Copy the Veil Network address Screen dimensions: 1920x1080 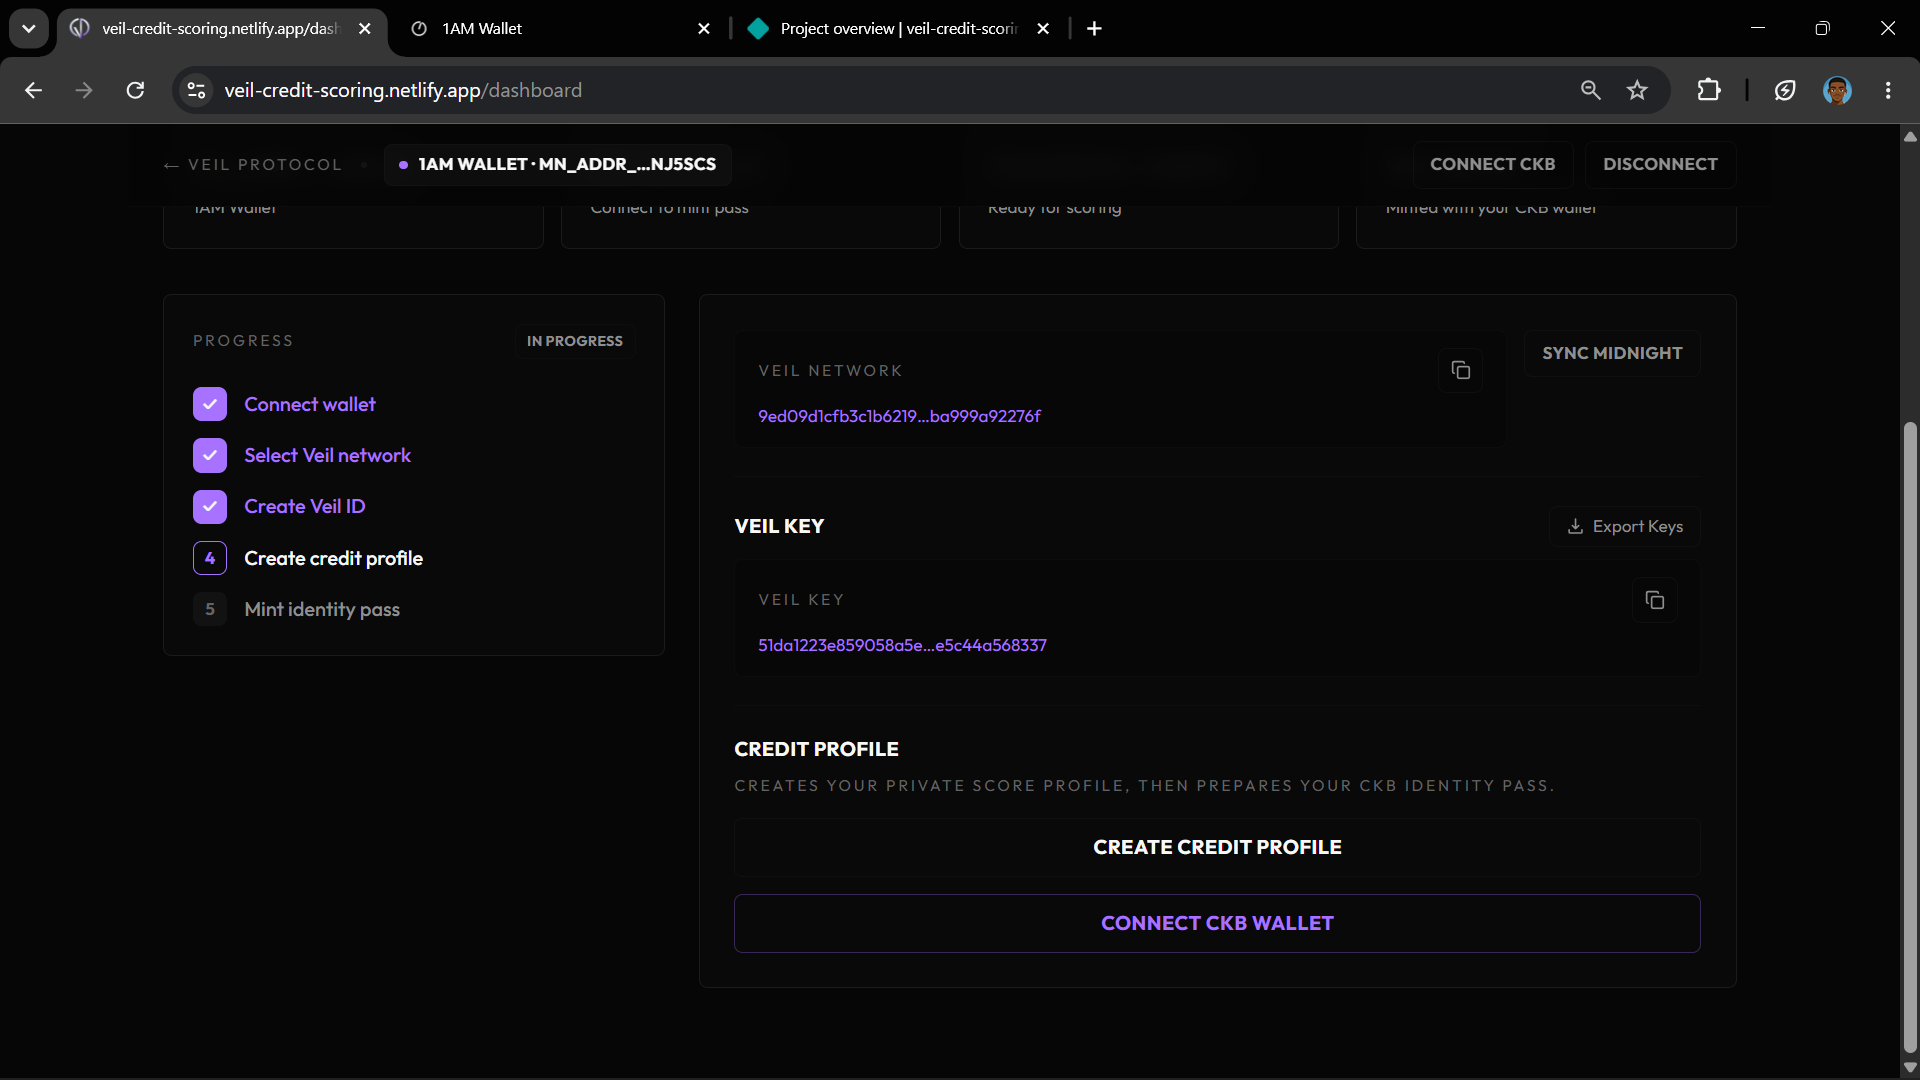[1460, 370]
